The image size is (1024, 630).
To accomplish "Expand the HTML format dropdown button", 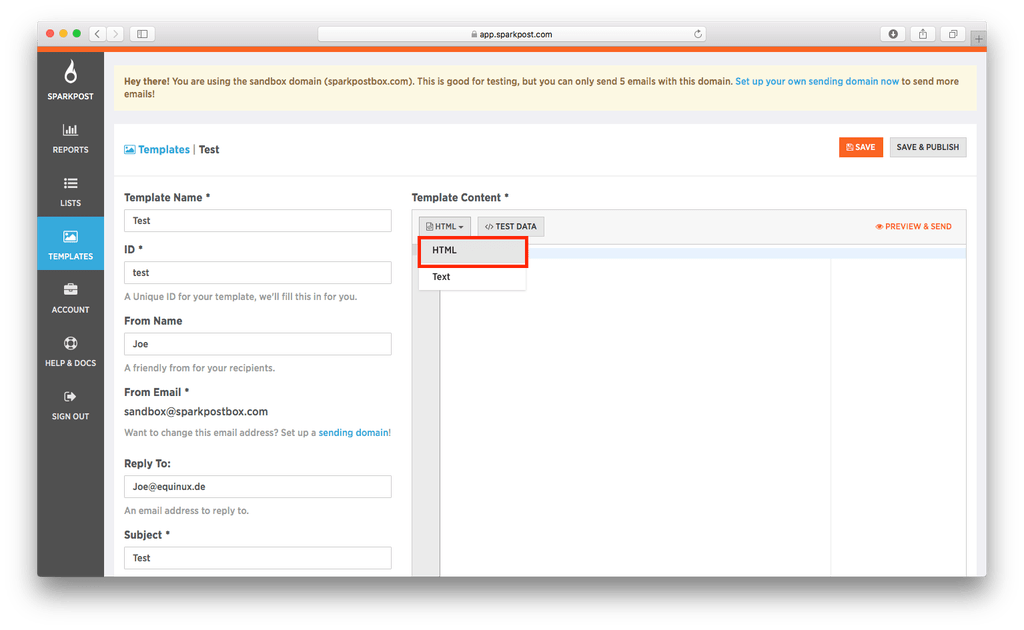I will [x=444, y=227].
